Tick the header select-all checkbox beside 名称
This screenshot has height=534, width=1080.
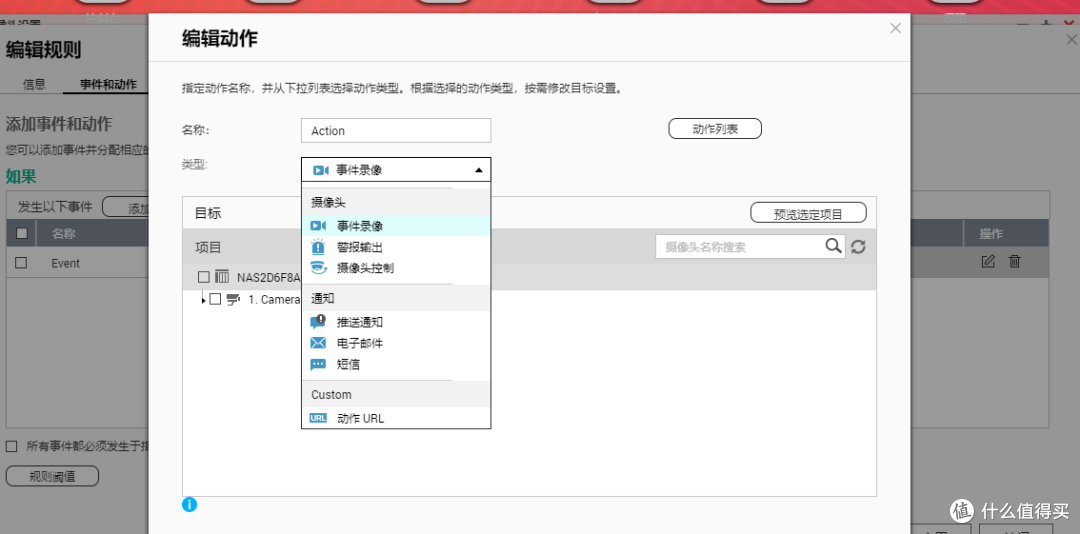[x=21, y=234]
